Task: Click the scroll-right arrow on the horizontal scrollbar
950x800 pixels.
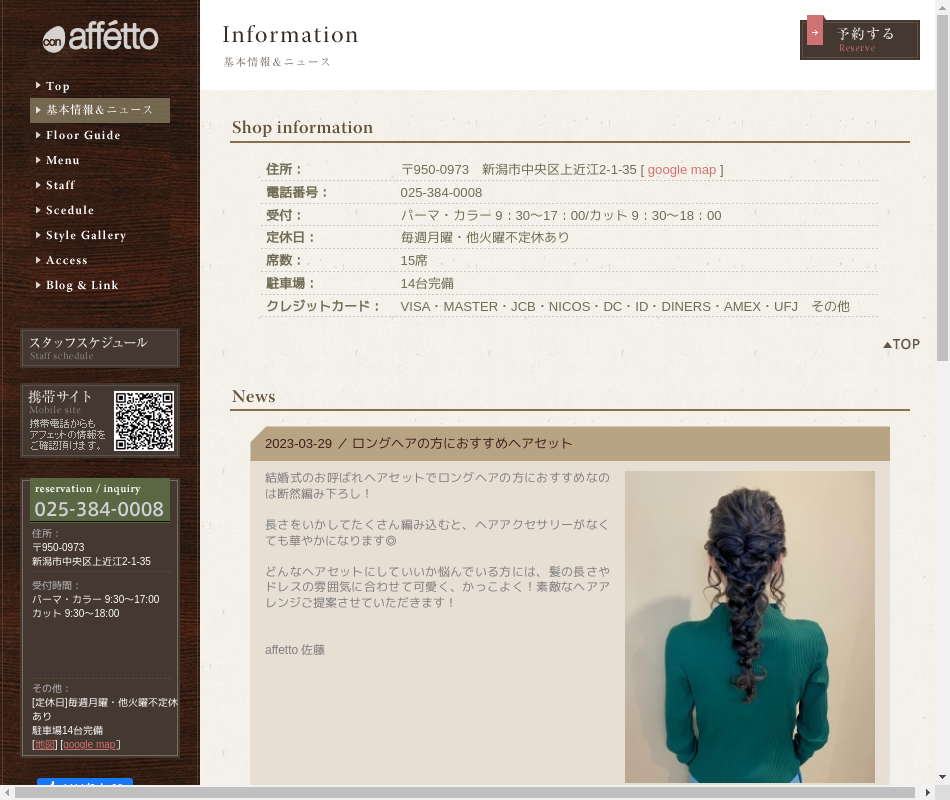Action: pyautogui.click(x=926, y=792)
